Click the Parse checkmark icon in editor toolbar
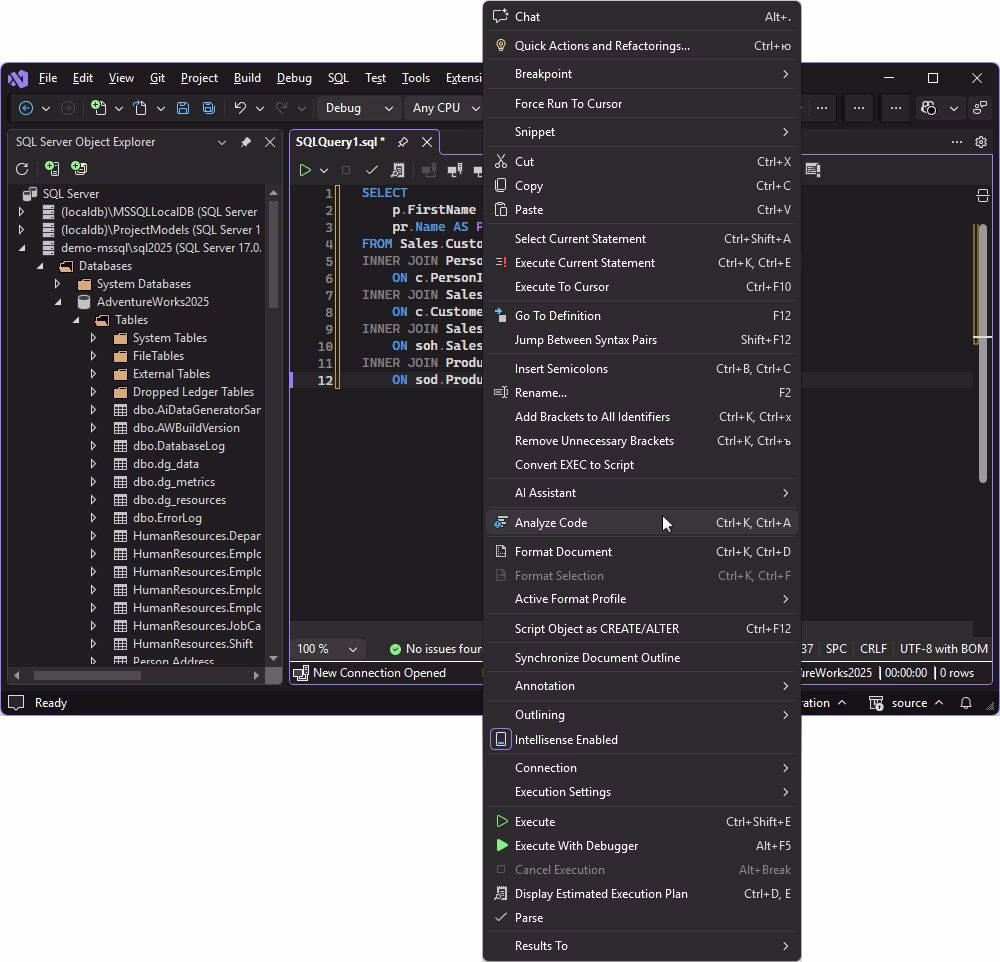The width and height of the screenshot is (1000, 962). click(372, 170)
